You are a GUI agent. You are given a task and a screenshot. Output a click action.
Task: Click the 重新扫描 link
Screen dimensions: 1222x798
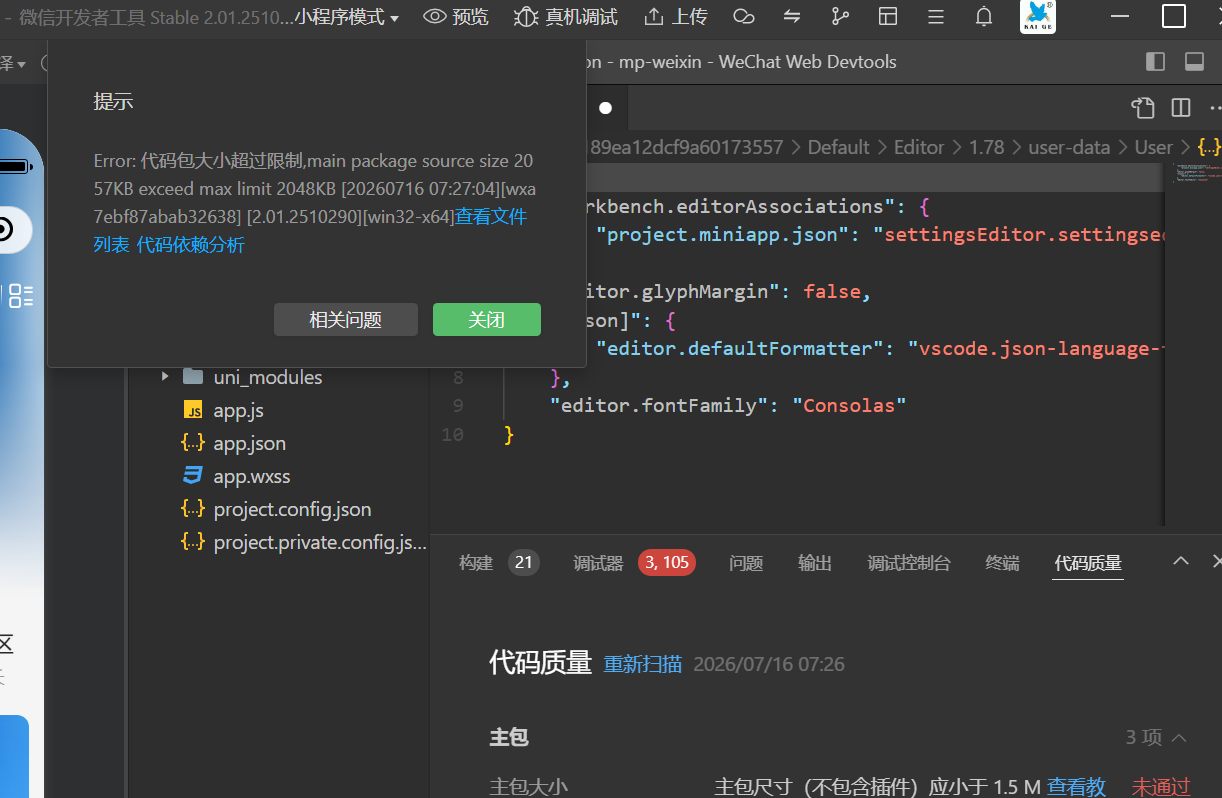(x=643, y=664)
